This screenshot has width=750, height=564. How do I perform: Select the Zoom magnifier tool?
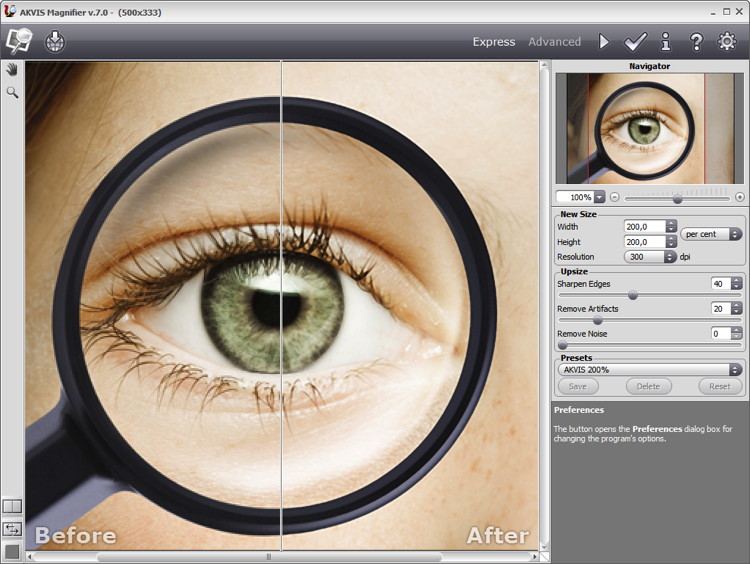12,92
